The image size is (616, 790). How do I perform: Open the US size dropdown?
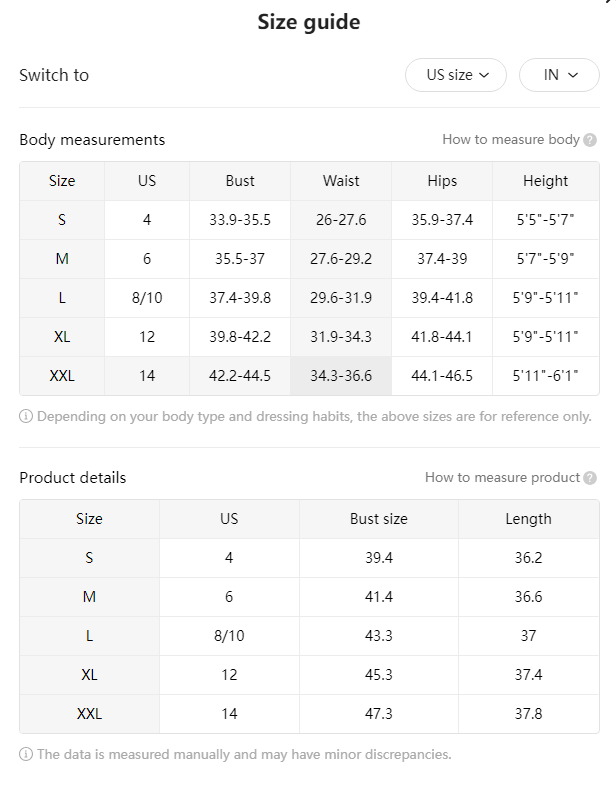tap(456, 75)
